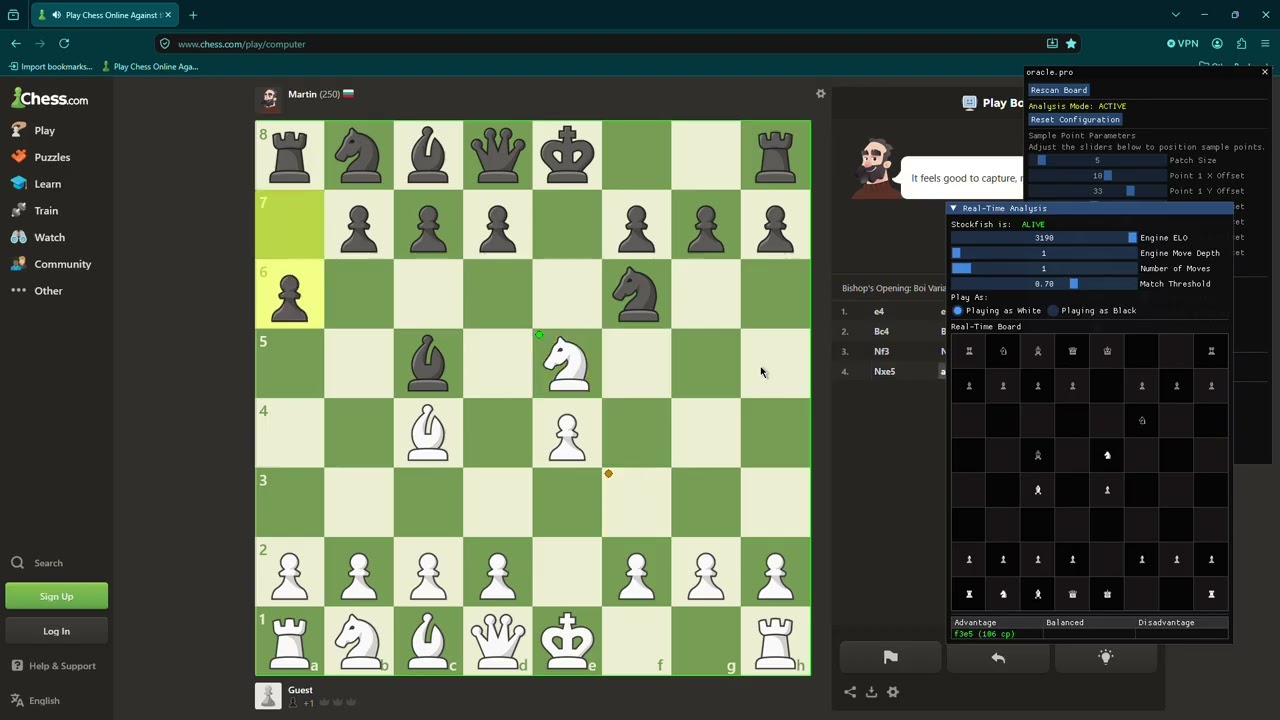1280x720 pixels.
Task: Adjust Point 1 X Offset slider
Action: click(x=1097, y=176)
